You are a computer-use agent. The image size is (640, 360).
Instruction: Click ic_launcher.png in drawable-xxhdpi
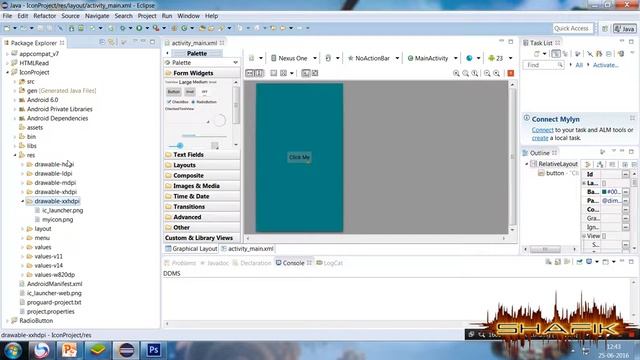62,211
